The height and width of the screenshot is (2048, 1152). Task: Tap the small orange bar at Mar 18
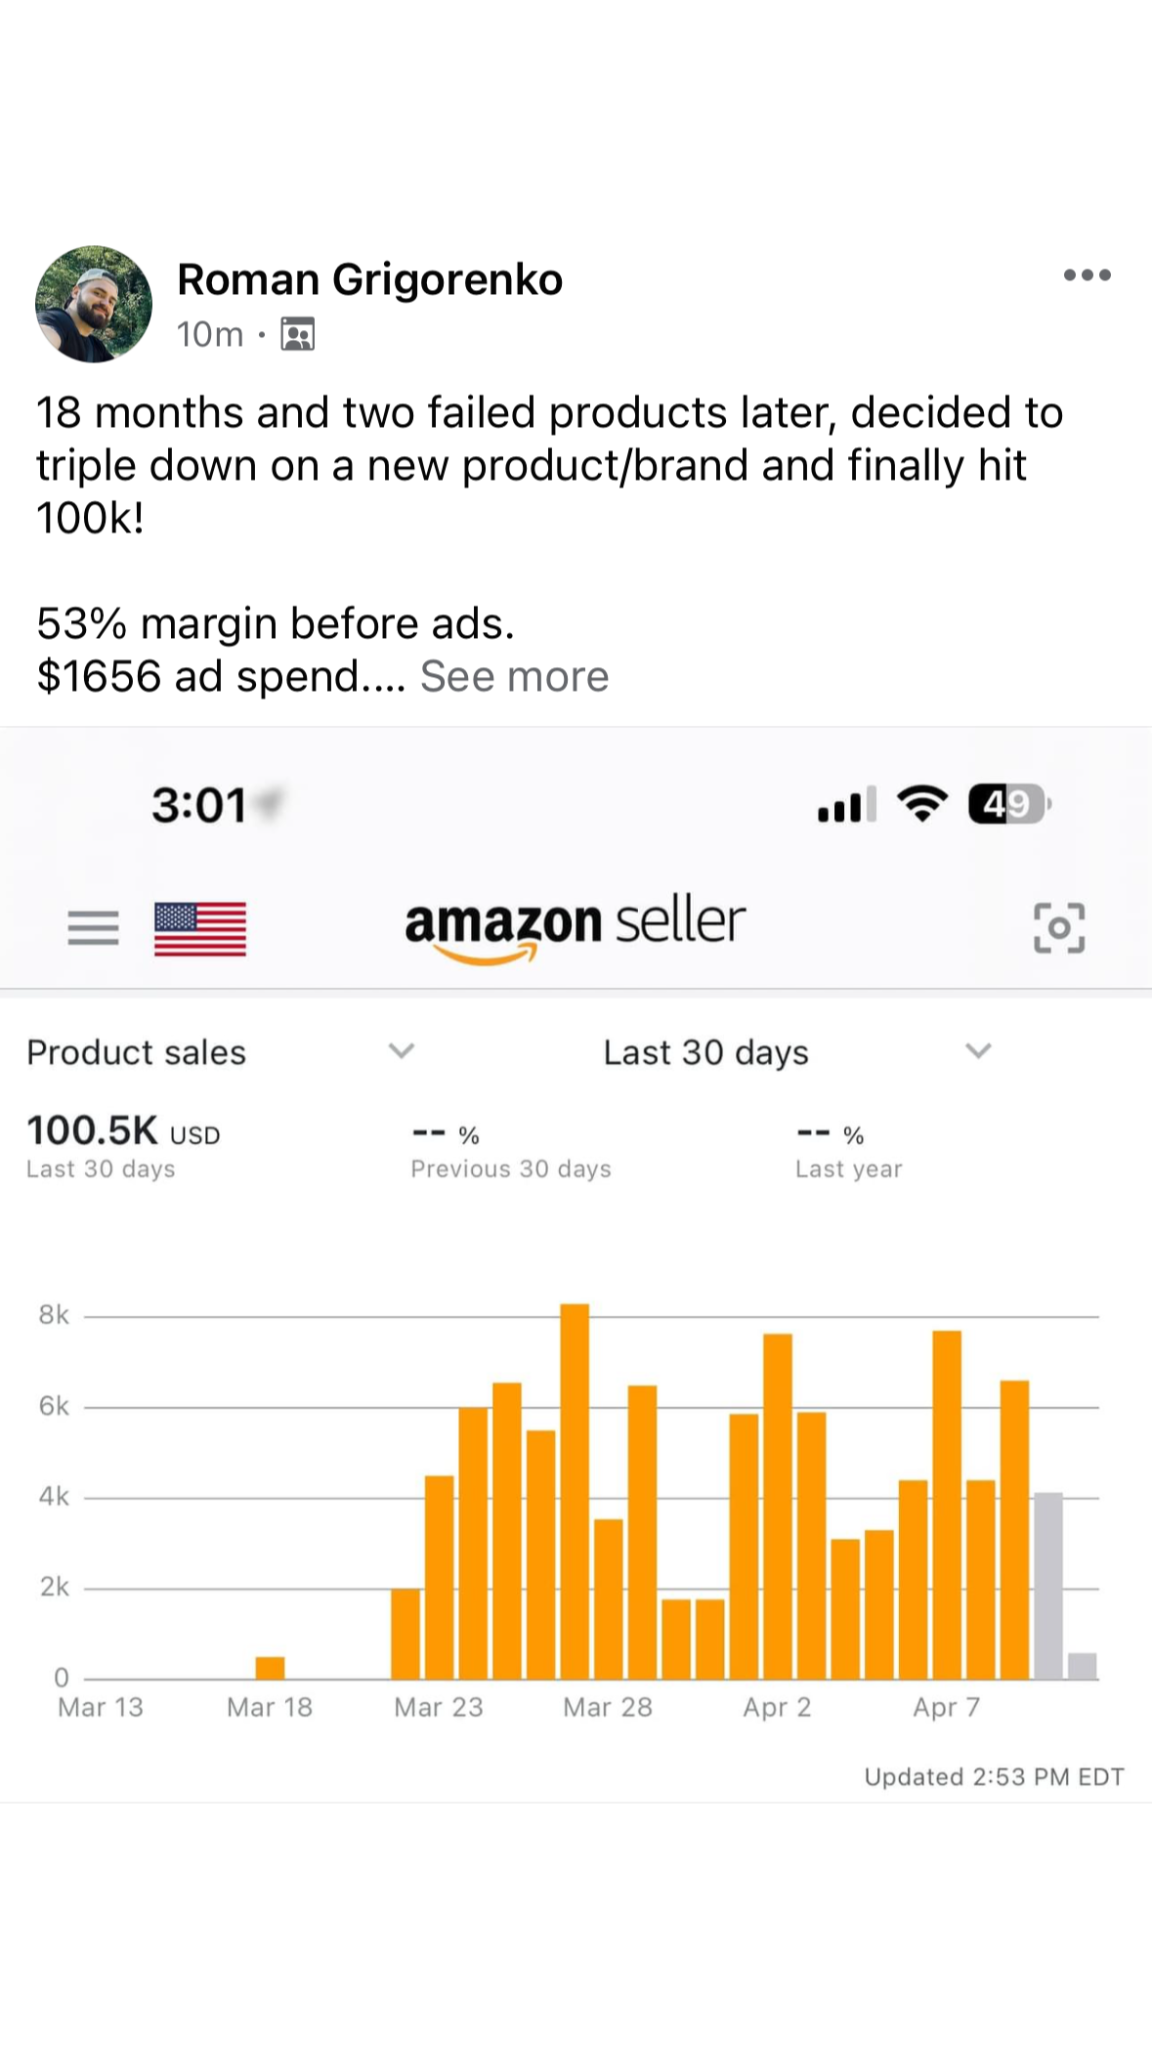tap(270, 1667)
